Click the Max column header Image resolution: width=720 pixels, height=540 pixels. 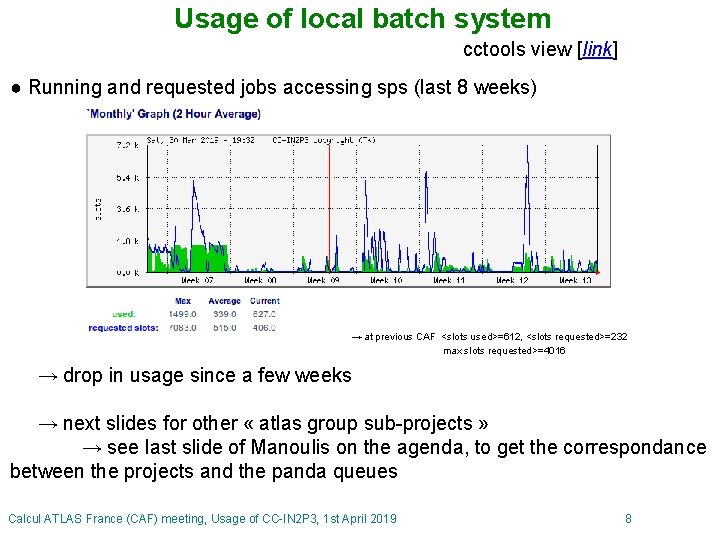(183, 301)
